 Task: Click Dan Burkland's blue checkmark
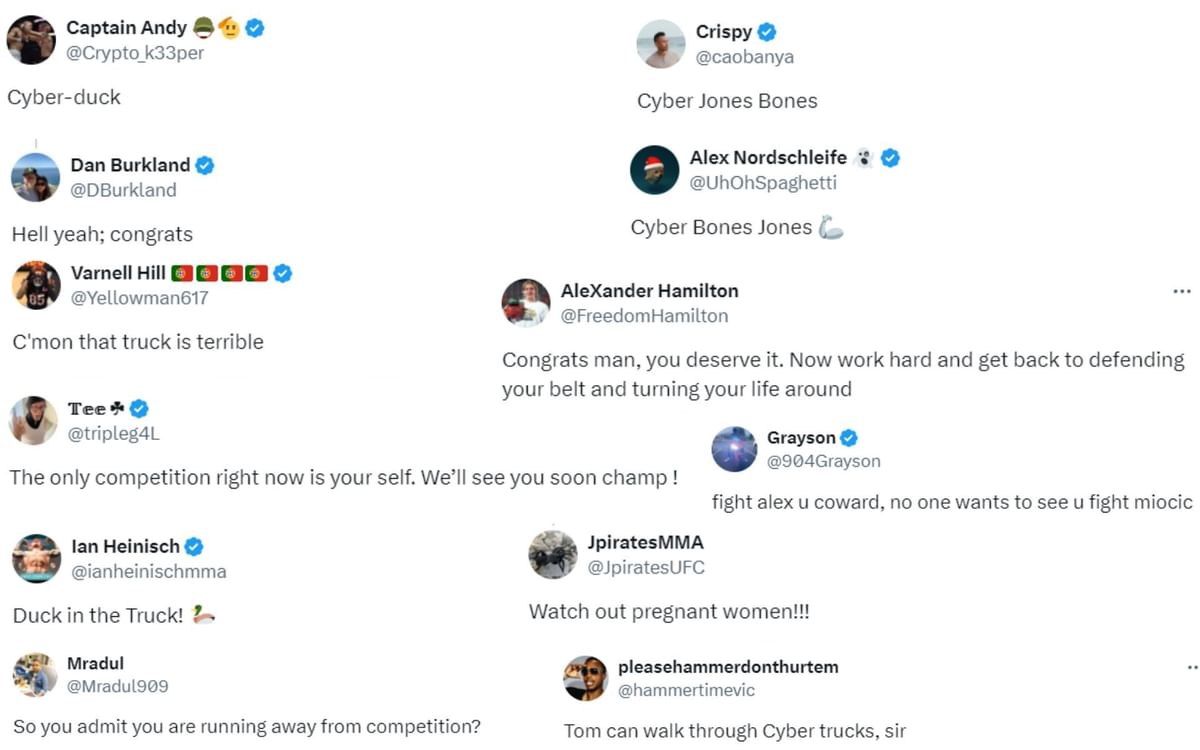(203, 164)
